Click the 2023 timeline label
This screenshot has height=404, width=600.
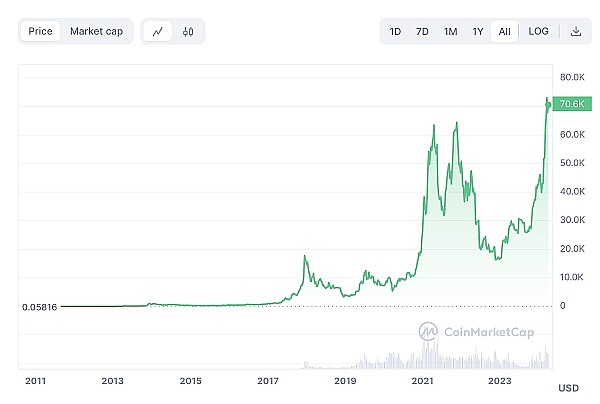[x=500, y=381]
